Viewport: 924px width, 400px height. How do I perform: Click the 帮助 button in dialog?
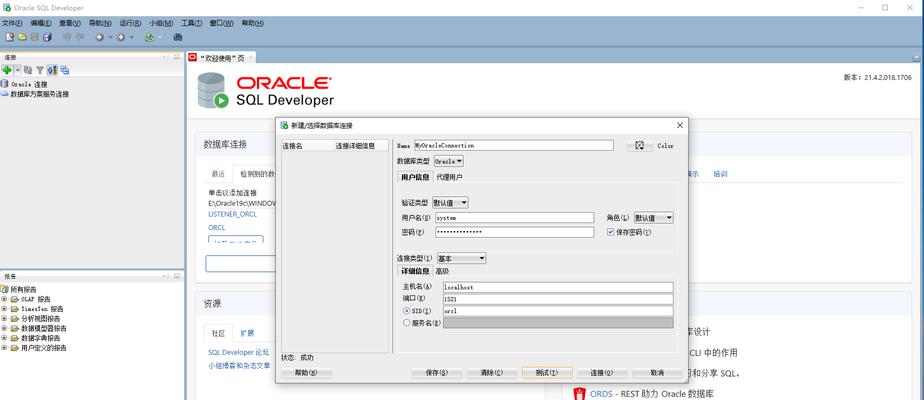(306, 373)
